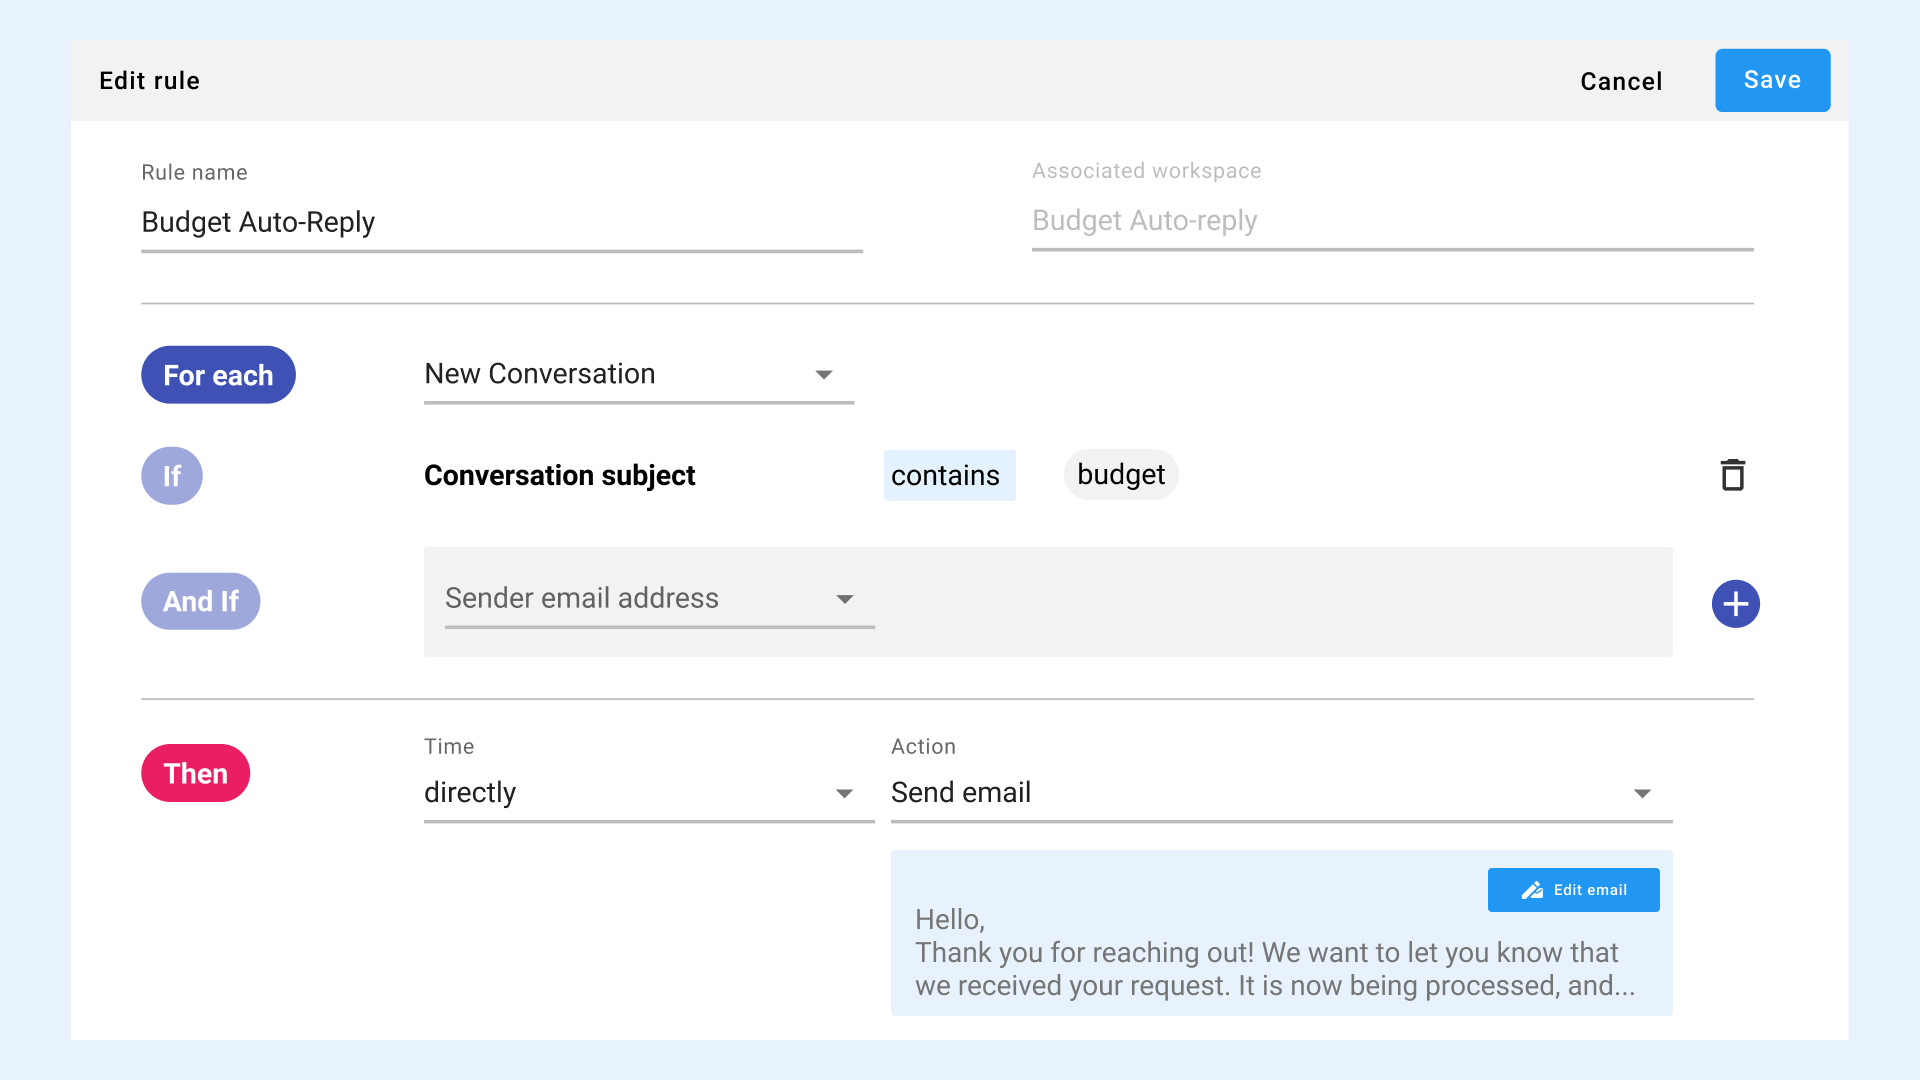Click the If condition badge
The height and width of the screenshot is (1080, 1920).
171,476
